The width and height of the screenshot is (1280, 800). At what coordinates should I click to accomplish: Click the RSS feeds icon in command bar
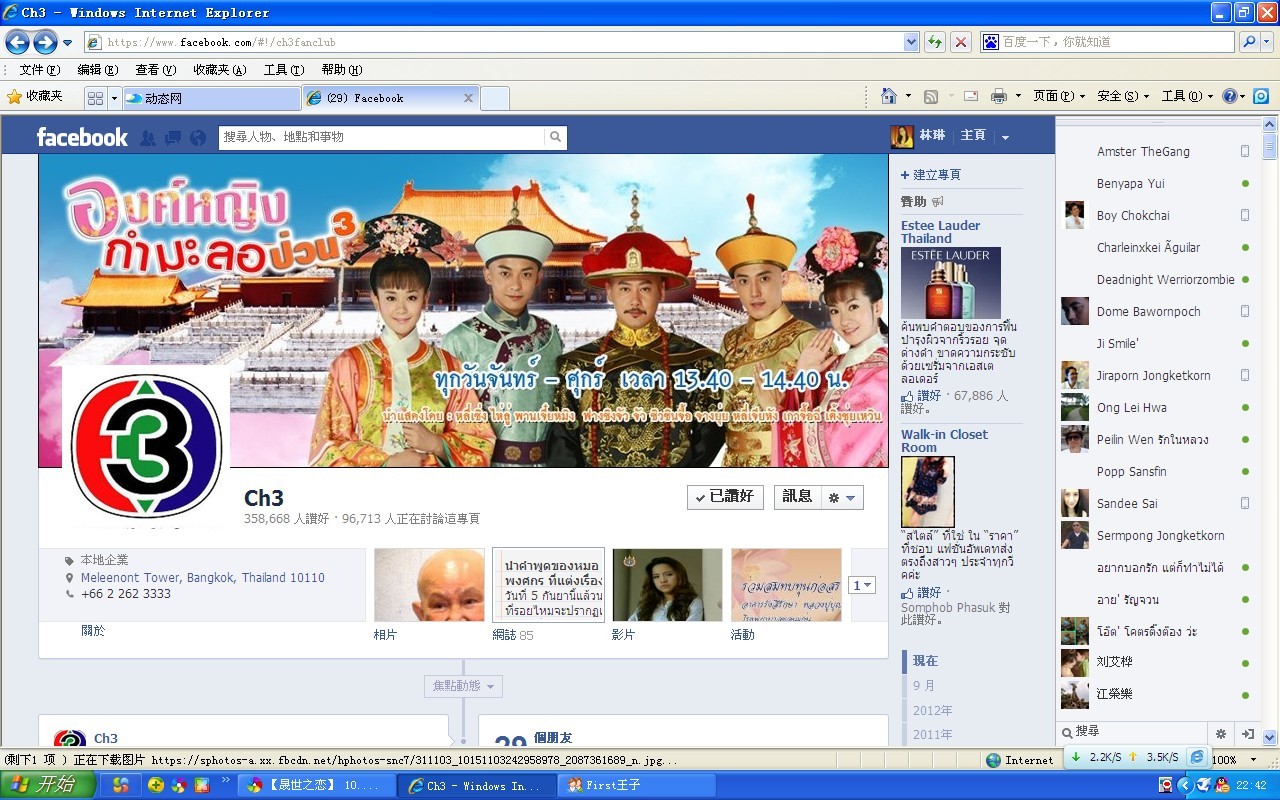click(x=931, y=96)
